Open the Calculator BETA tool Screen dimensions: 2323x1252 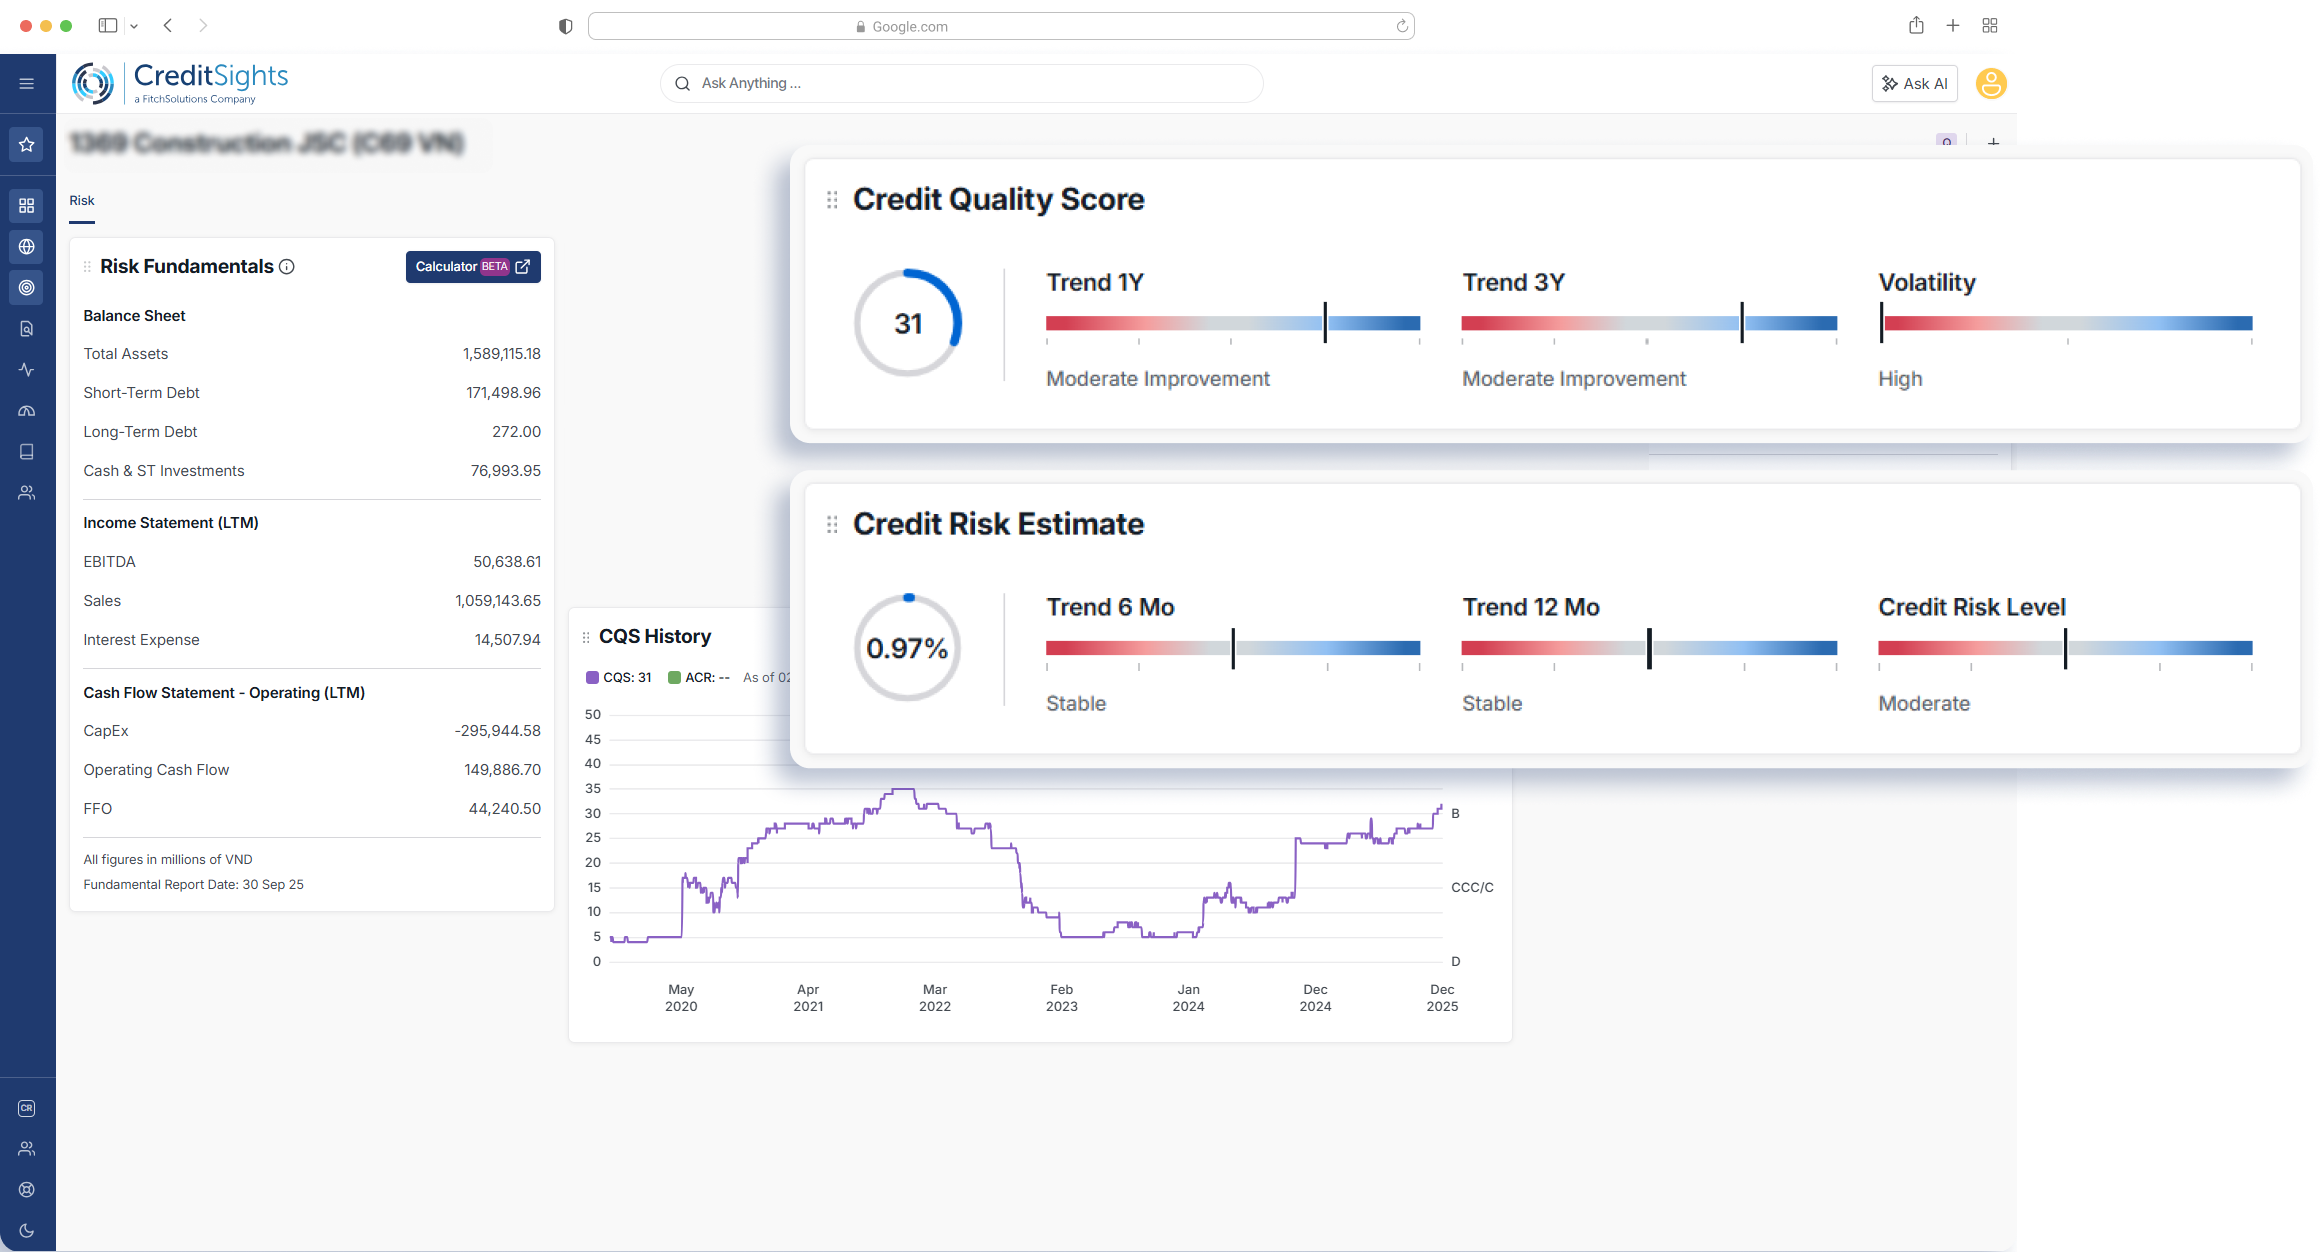(x=473, y=267)
